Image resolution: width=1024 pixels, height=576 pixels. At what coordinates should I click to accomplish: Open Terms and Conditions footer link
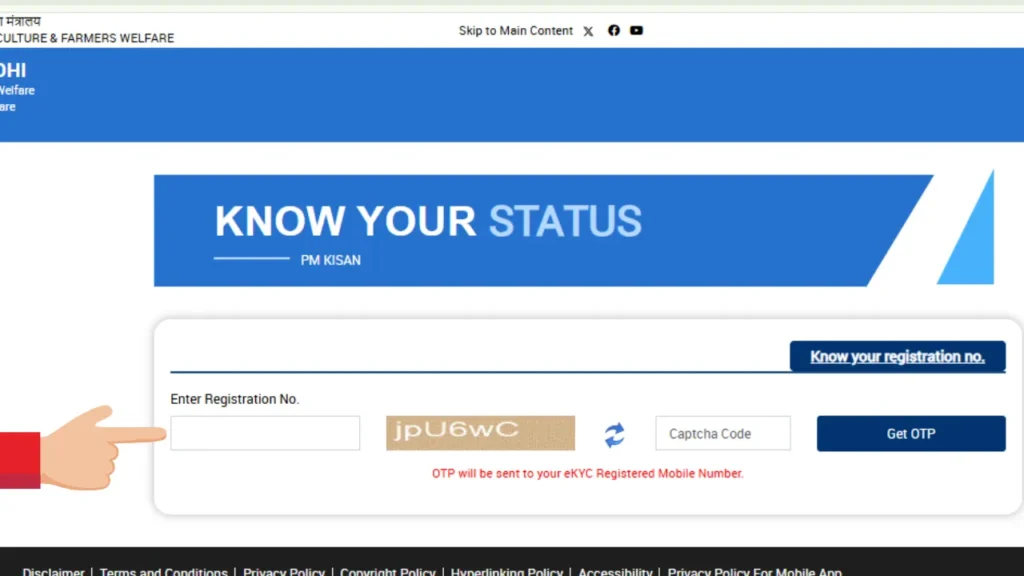(163, 571)
